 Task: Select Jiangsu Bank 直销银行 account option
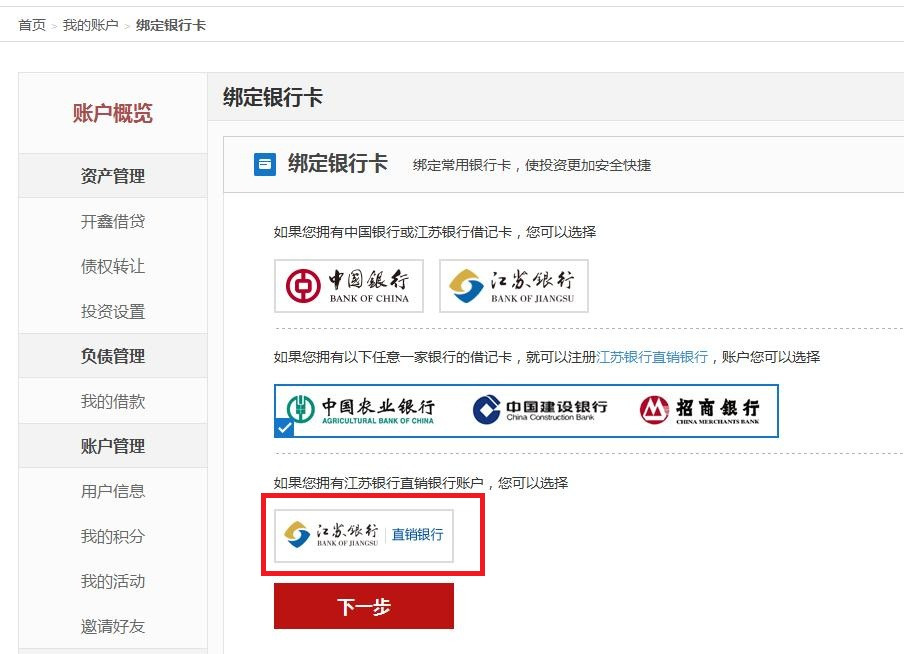coord(364,536)
